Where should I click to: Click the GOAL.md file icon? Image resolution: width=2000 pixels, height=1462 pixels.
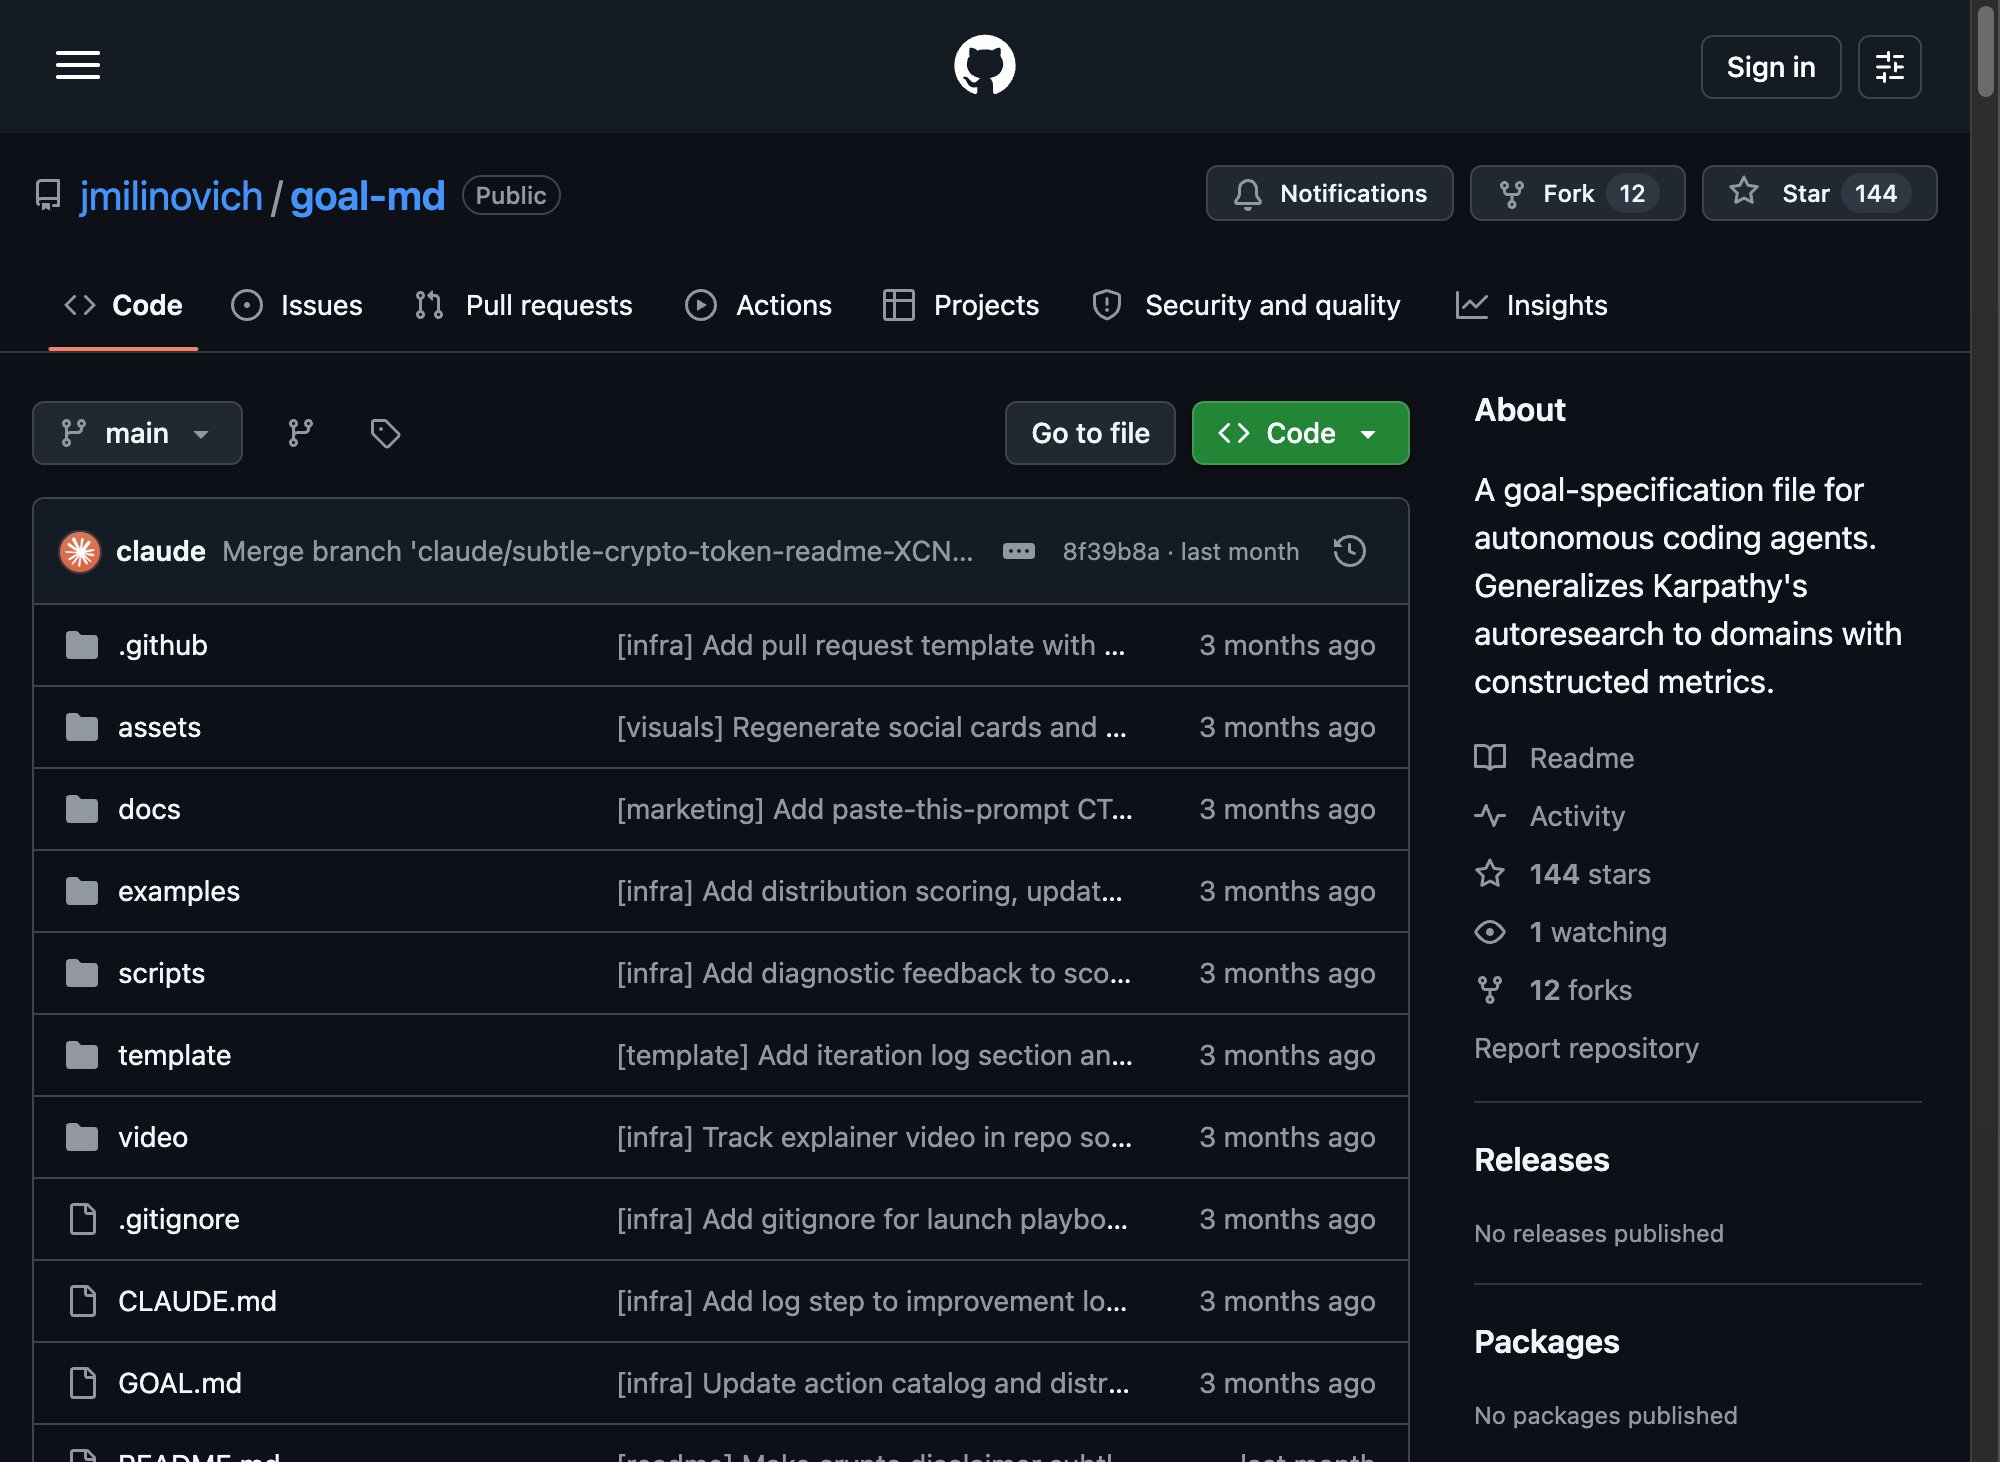pos(83,1383)
